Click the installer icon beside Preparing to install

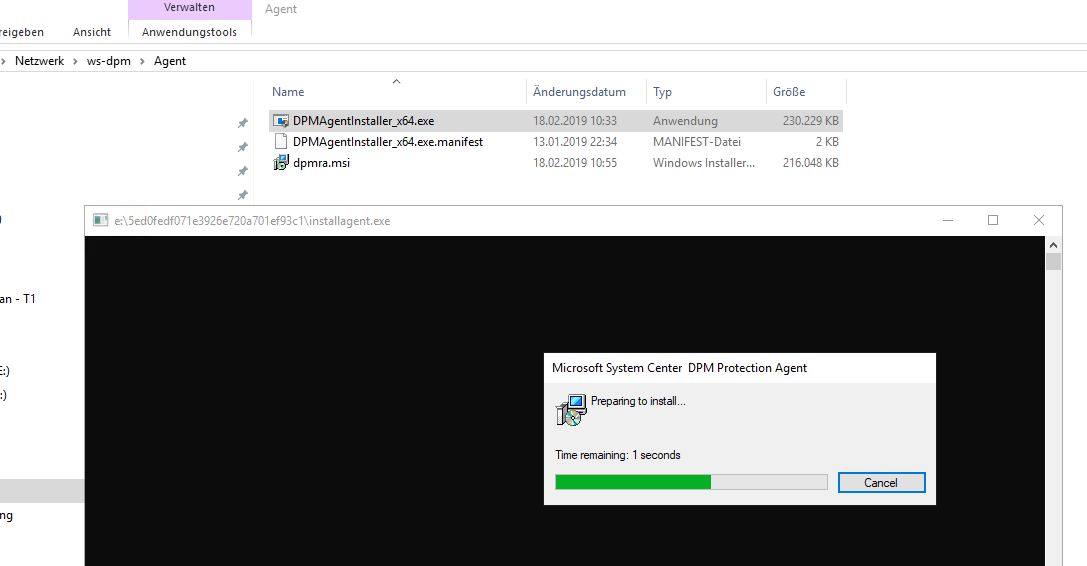pos(571,410)
